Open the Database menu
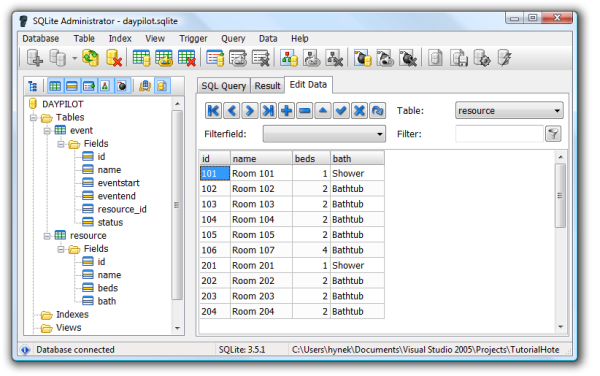Image resolution: width=600 pixels, height=376 pixels. tap(41, 39)
